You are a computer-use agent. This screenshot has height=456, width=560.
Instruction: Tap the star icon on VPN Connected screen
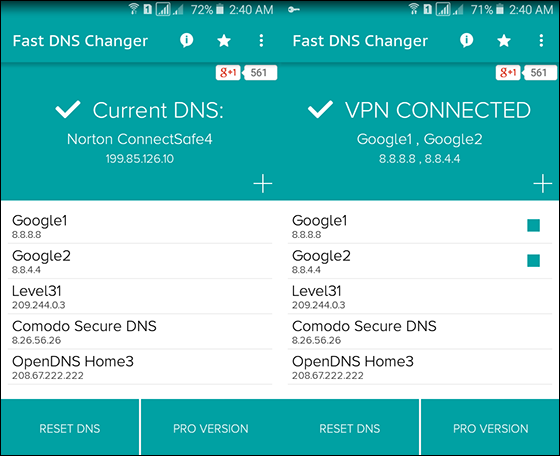504,41
